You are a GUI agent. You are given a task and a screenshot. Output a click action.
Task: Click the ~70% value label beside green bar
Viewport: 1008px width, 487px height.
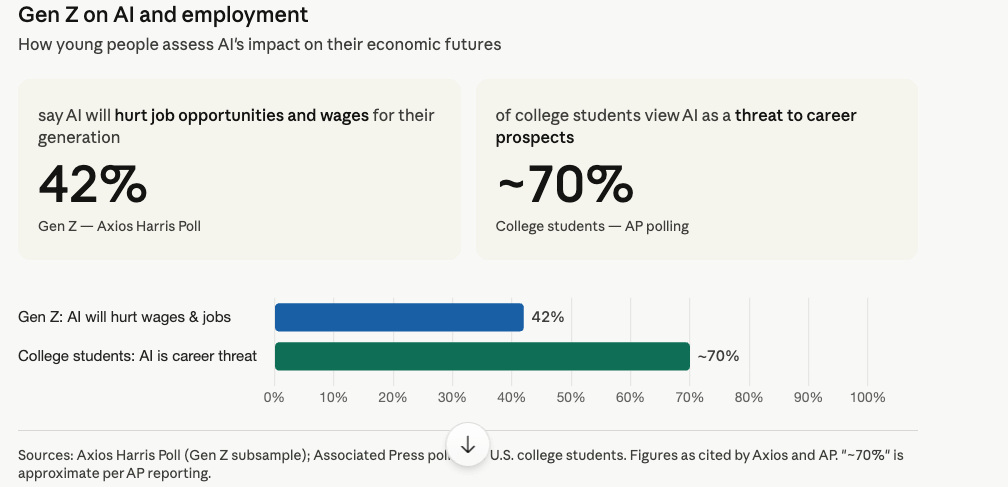pos(718,356)
